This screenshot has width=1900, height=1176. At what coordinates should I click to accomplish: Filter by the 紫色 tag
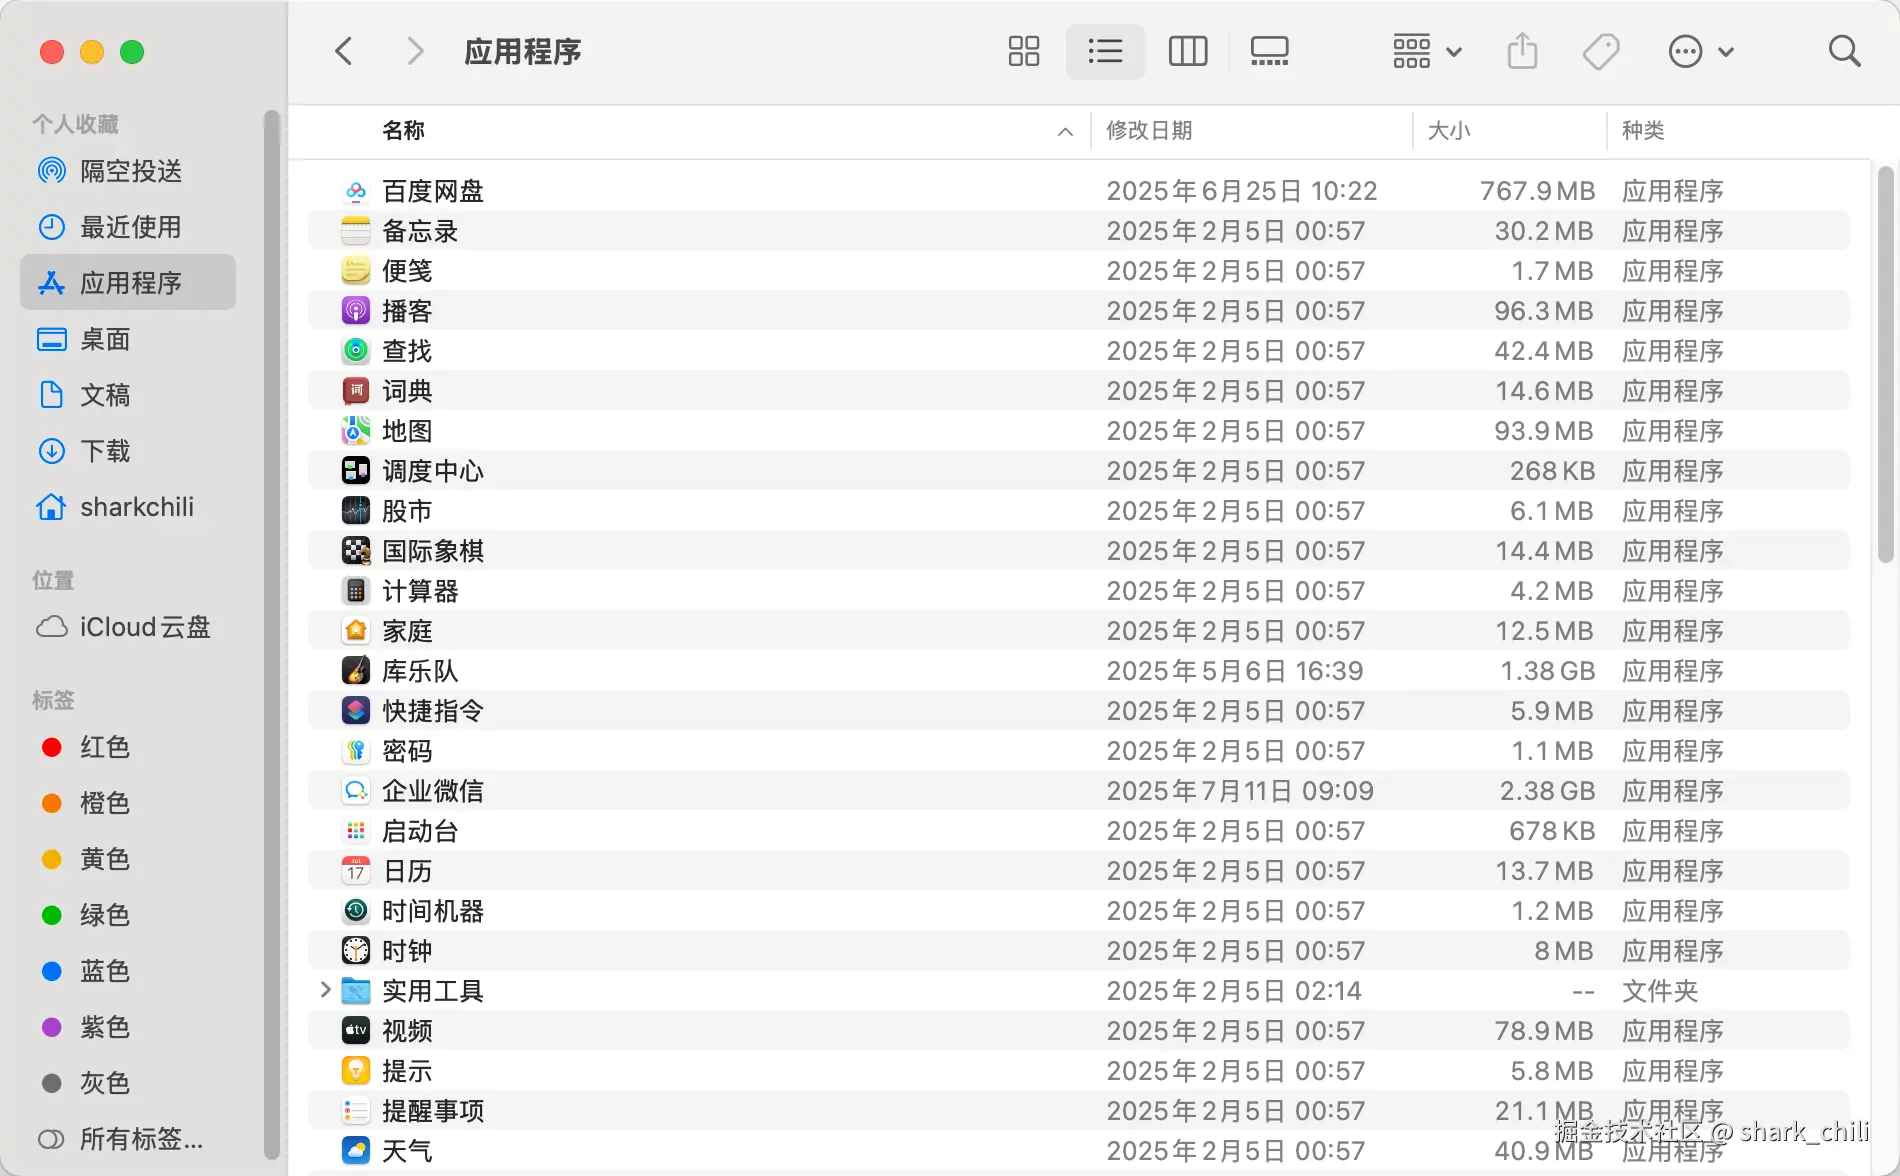(128, 1027)
